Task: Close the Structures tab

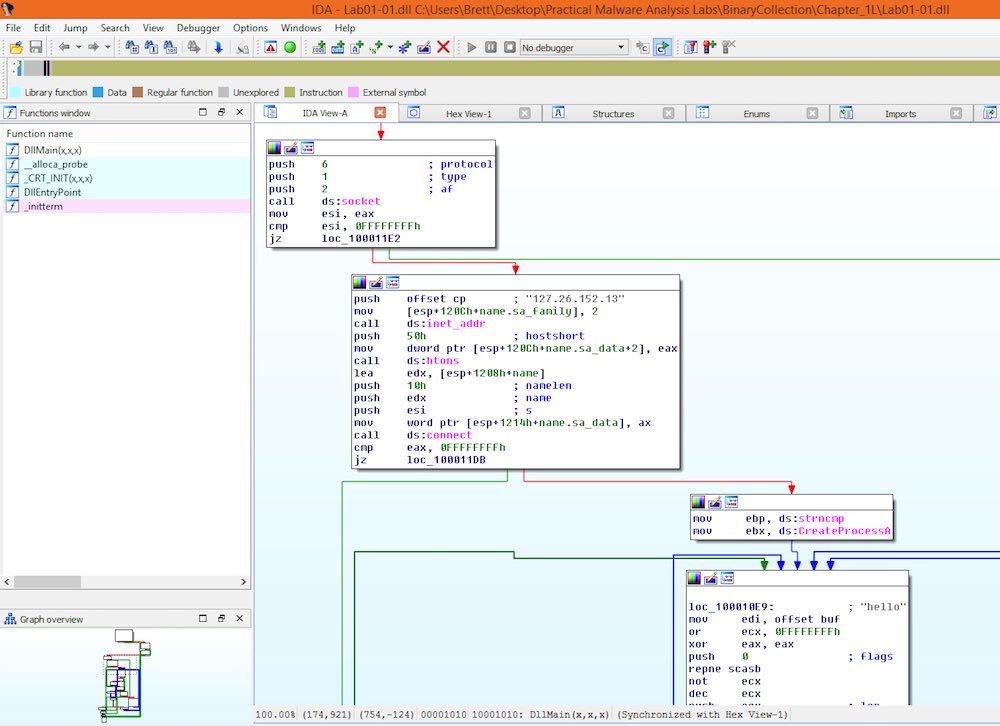Action: pos(668,113)
